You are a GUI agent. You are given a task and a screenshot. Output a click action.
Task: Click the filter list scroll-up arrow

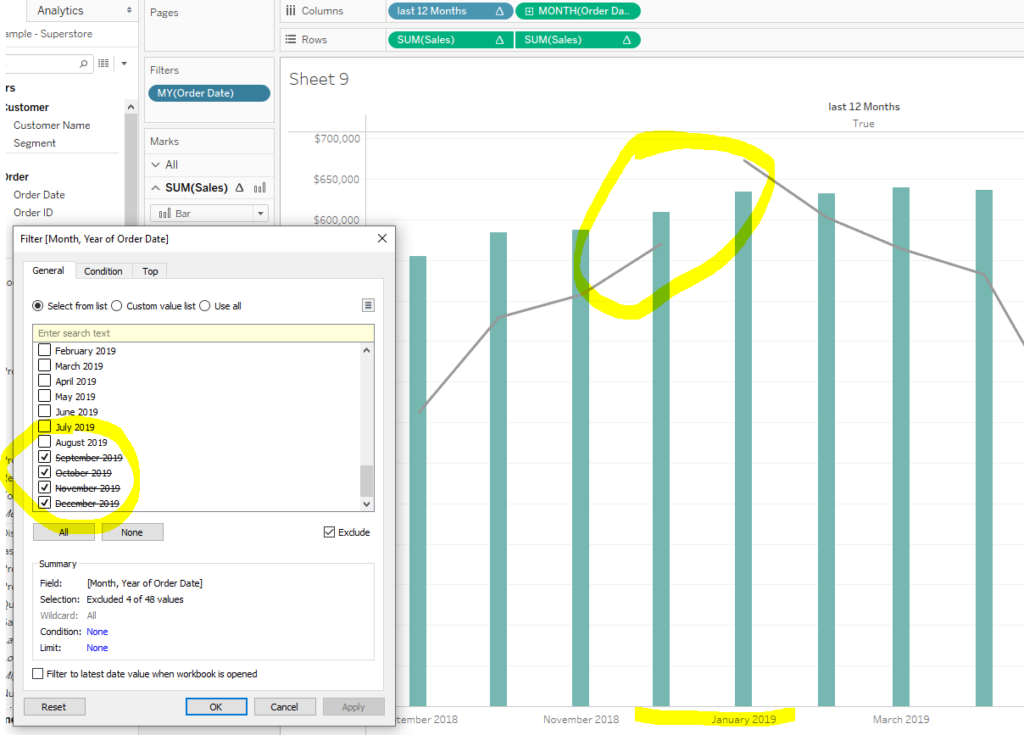tap(367, 351)
